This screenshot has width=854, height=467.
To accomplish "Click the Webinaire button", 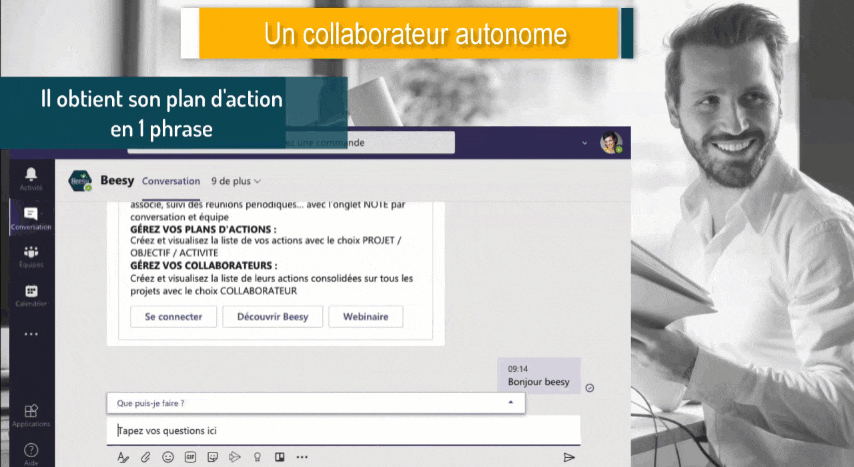I will coord(365,317).
